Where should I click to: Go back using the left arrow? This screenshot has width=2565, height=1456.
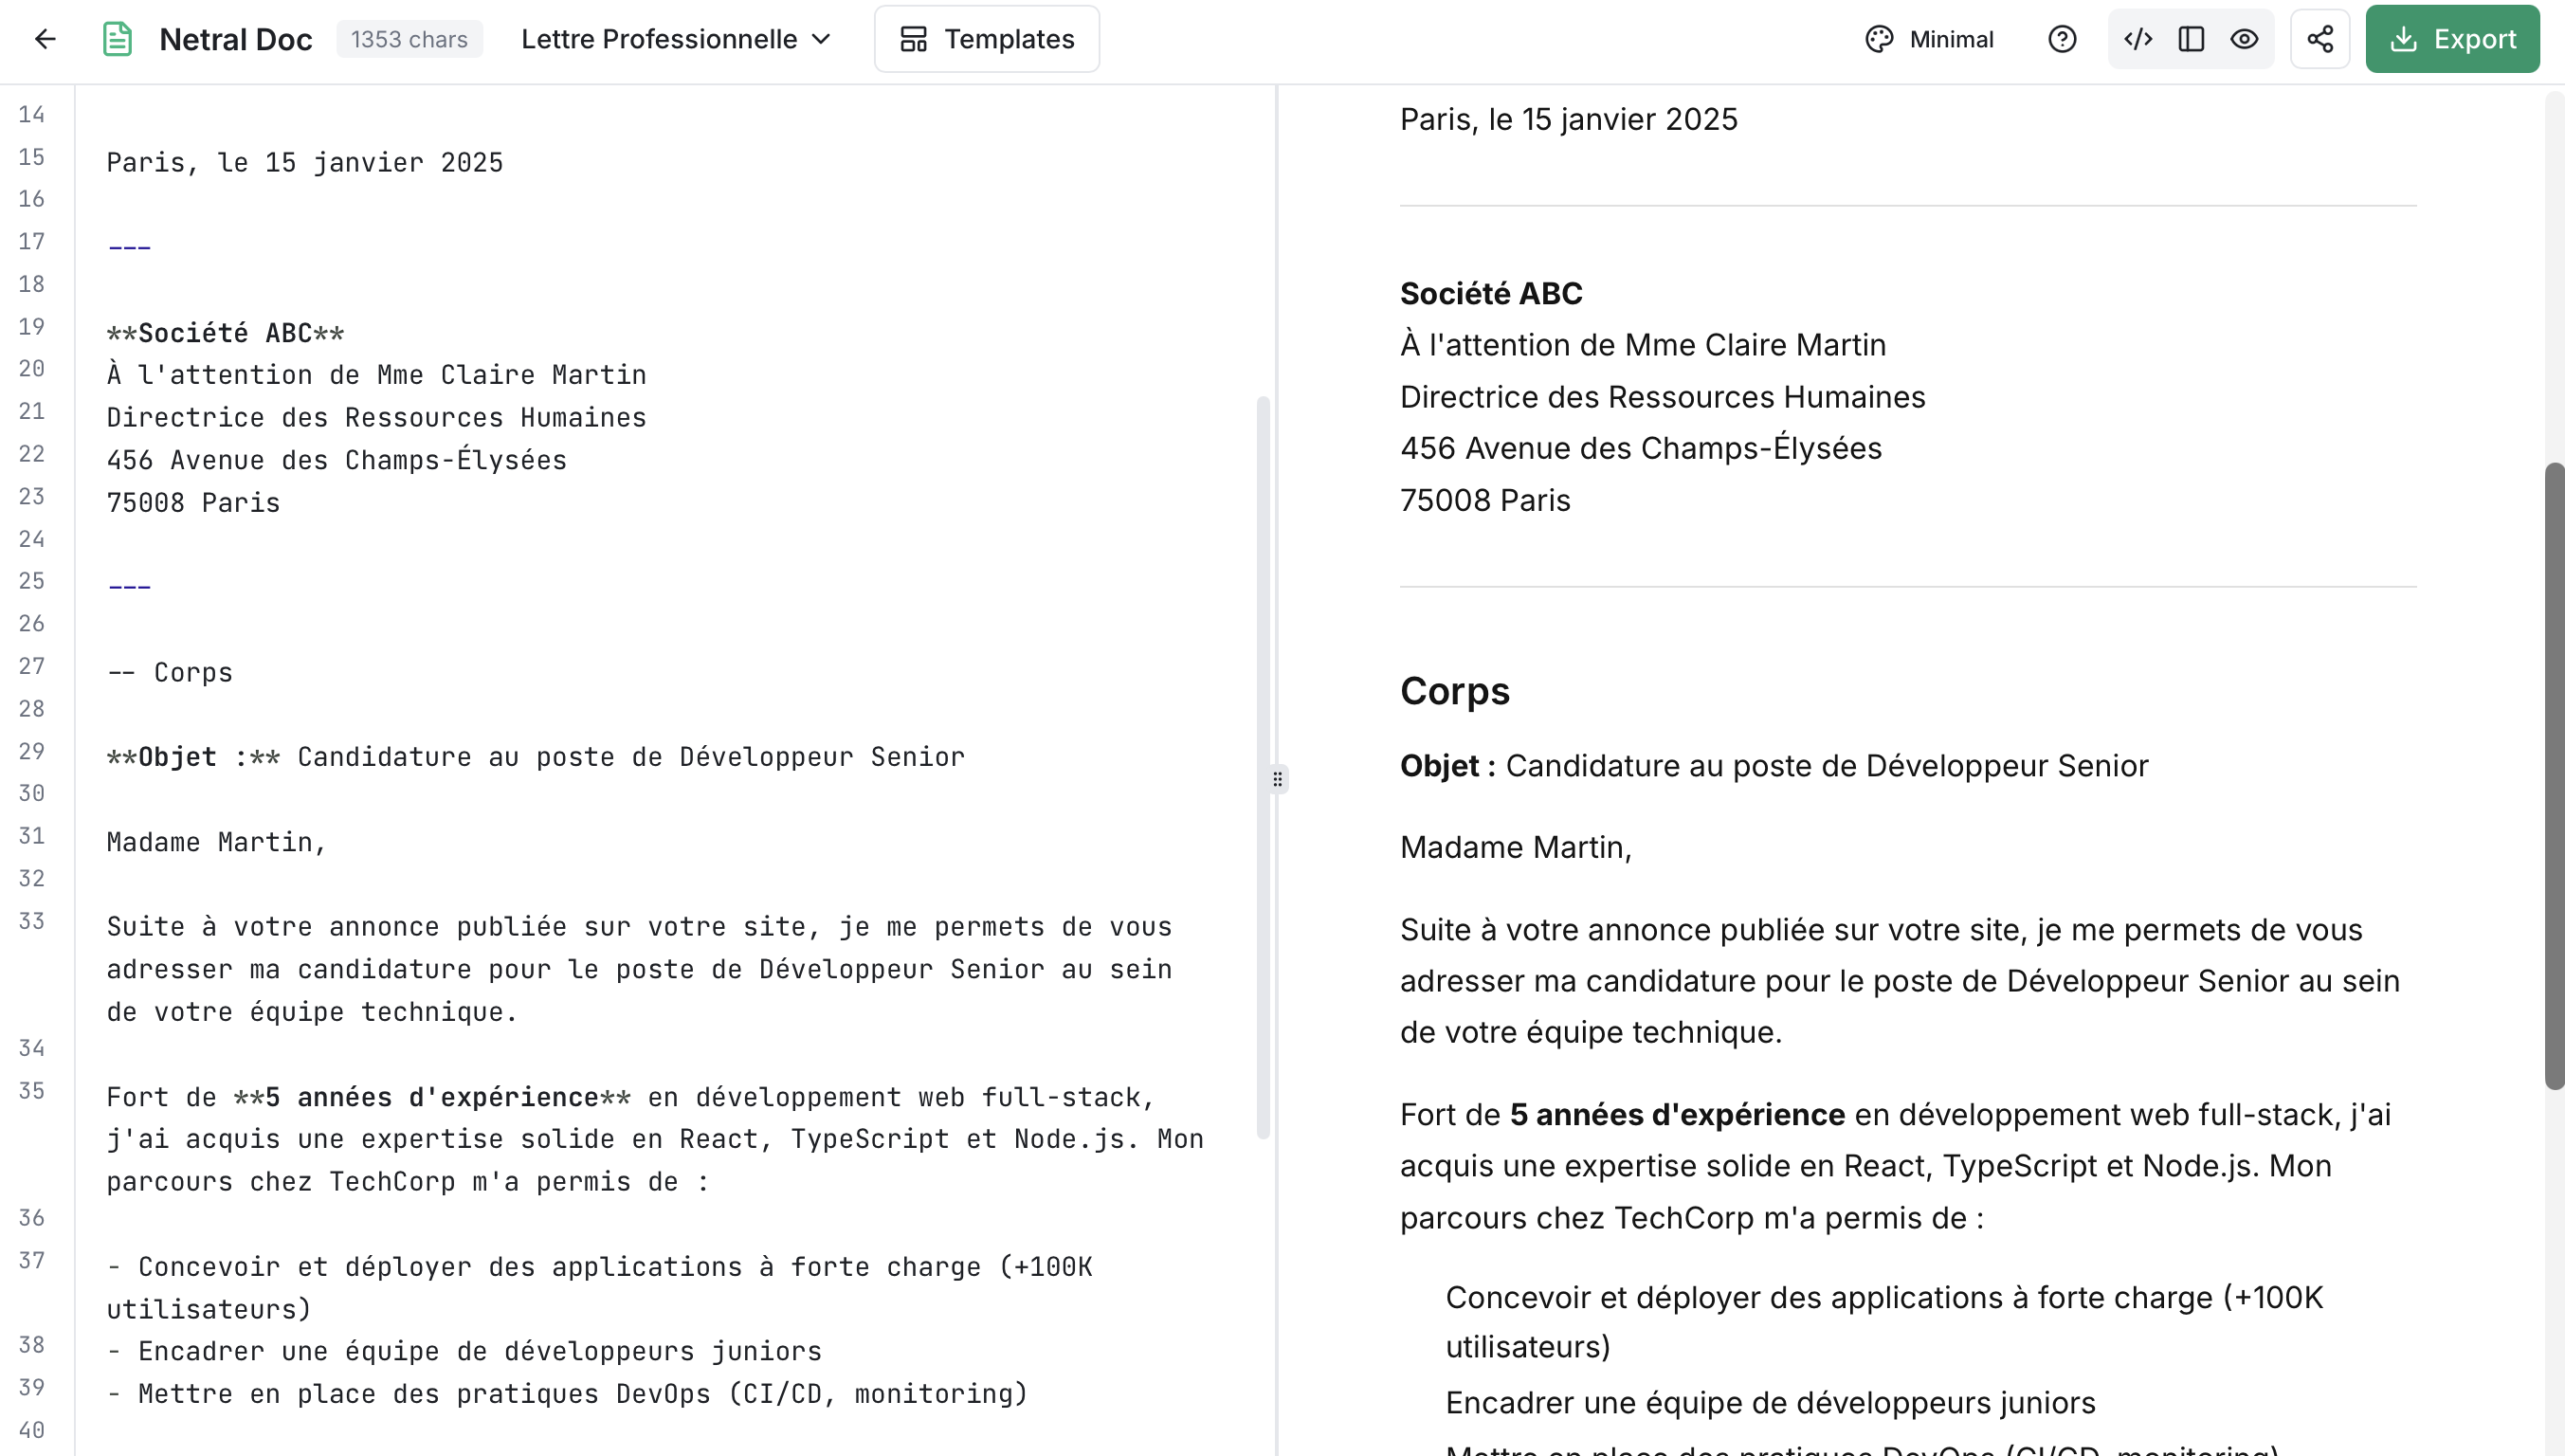coord(45,39)
